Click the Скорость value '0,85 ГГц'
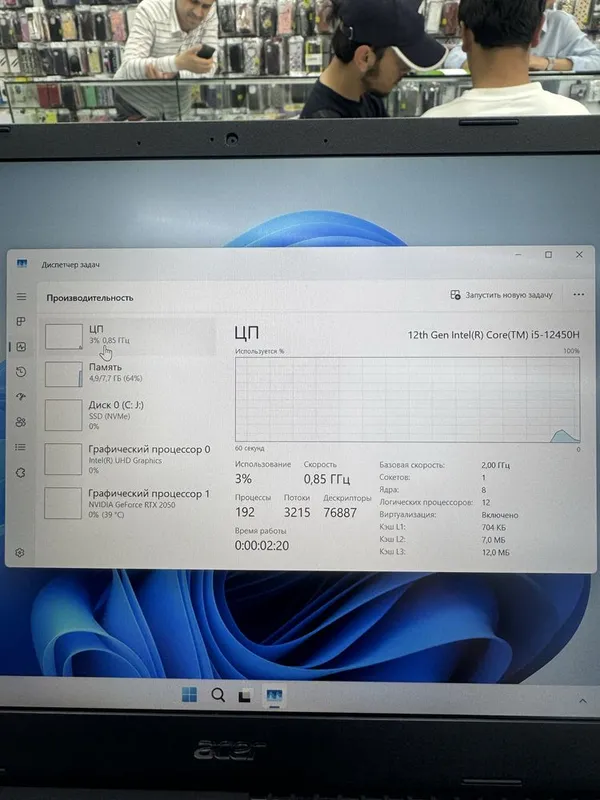 tap(327, 479)
